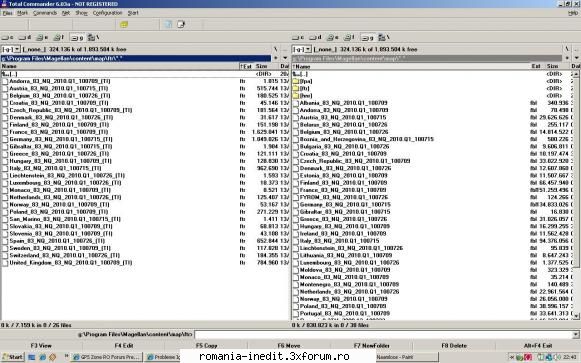Click the command line input field
The height and width of the screenshot is (363, 581).
[383, 334]
